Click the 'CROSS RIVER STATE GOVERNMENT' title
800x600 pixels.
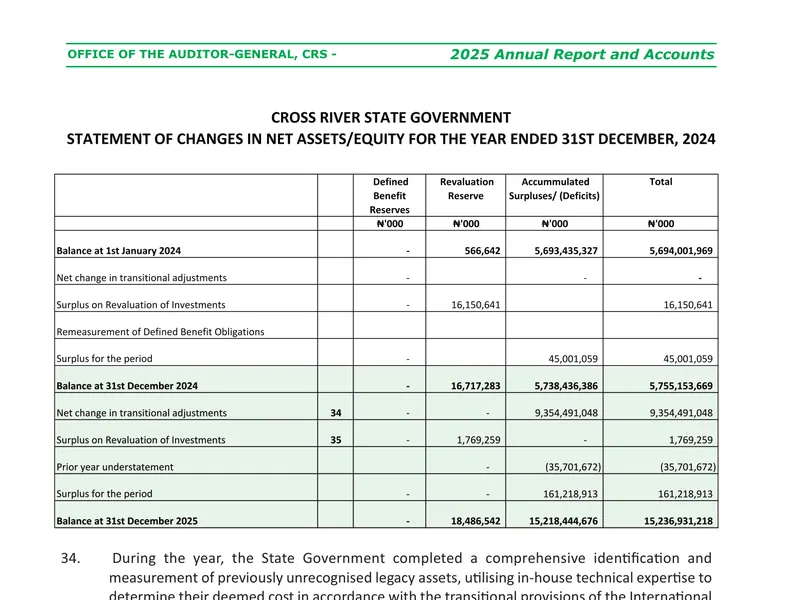(x=391, y=118)
